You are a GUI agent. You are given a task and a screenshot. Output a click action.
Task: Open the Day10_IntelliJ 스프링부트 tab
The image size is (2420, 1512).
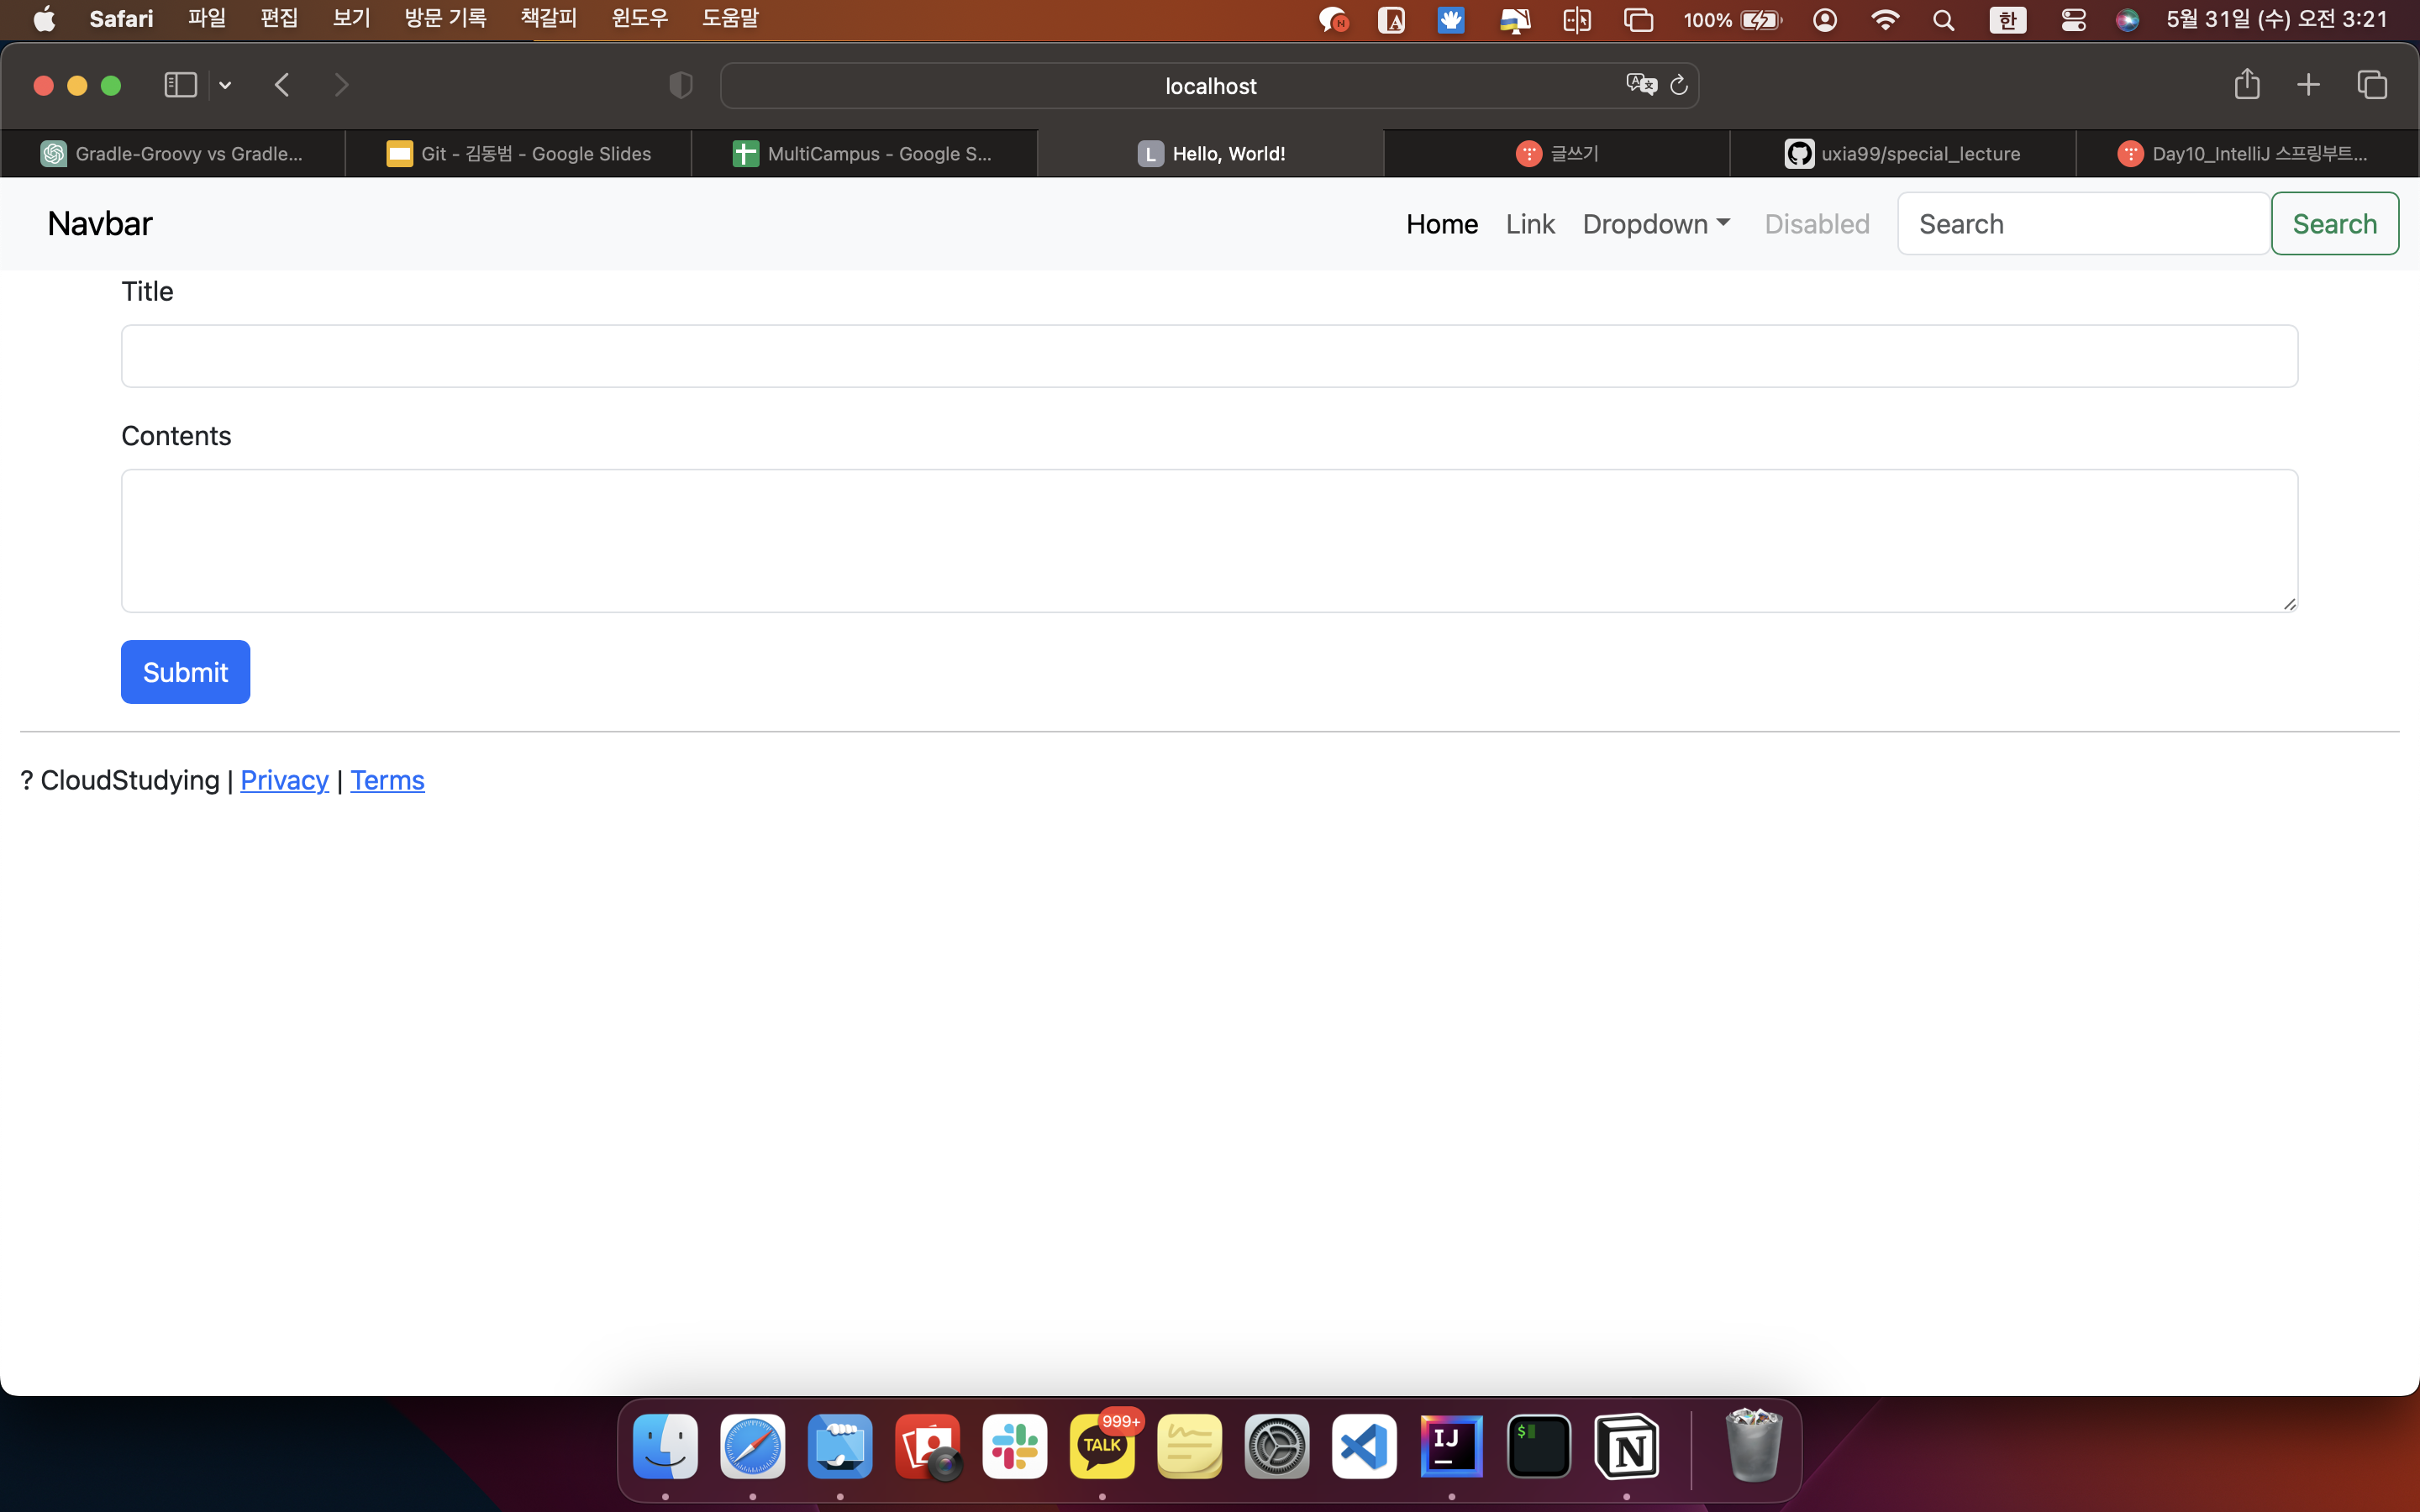2247,153
